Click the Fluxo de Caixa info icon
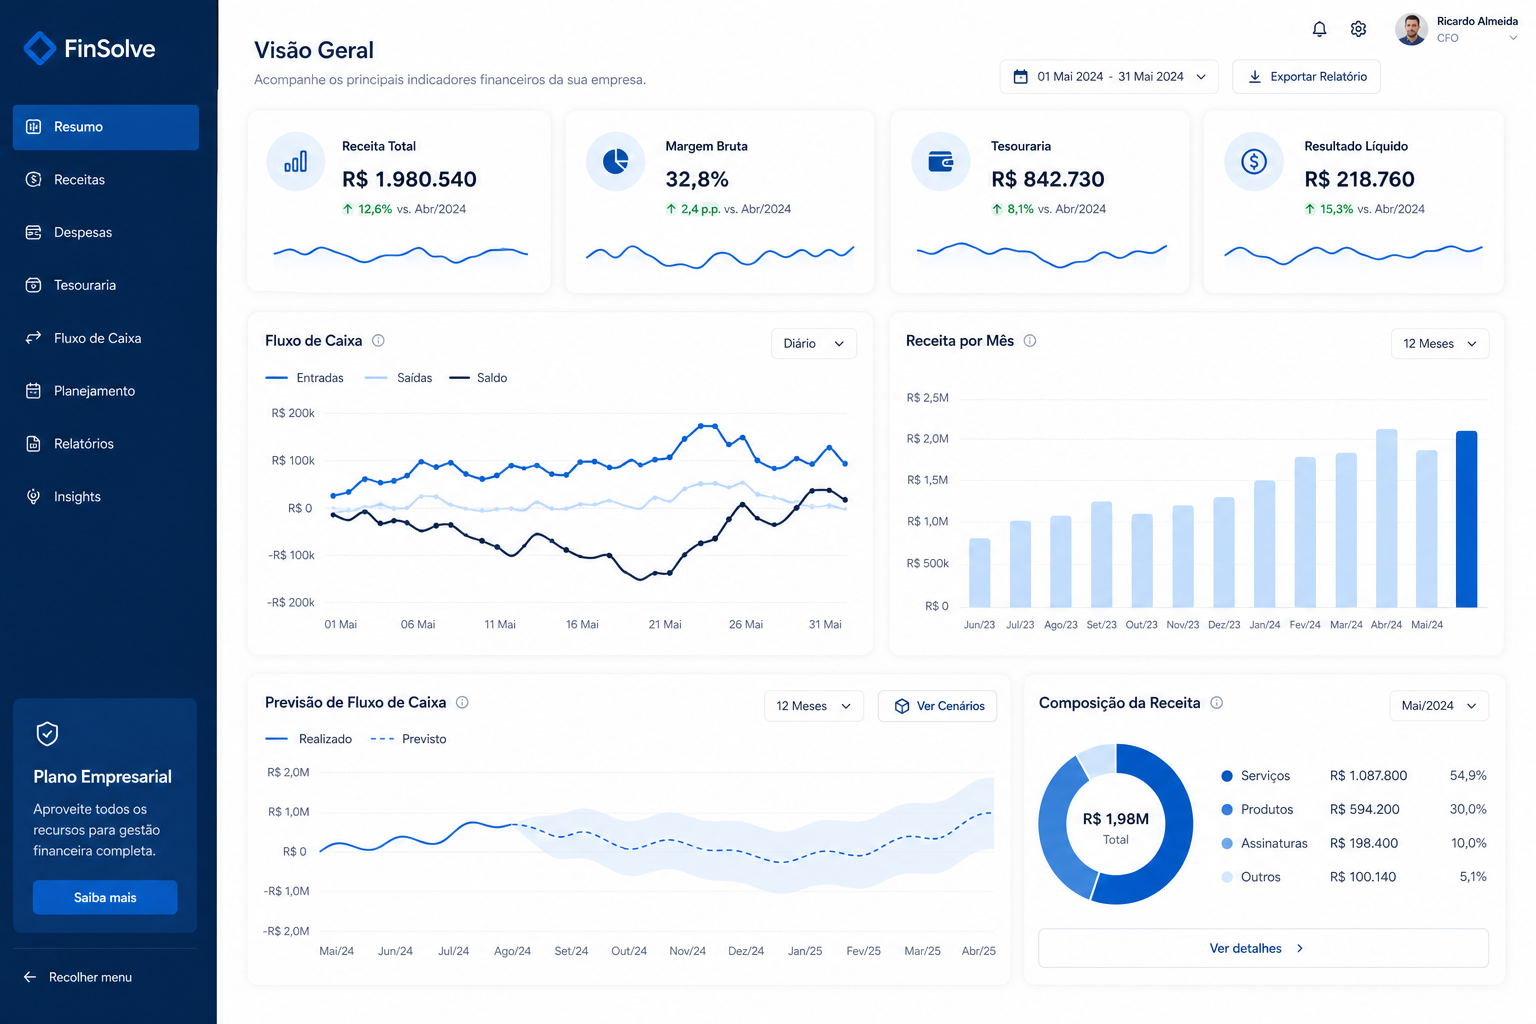 point(378,341)
